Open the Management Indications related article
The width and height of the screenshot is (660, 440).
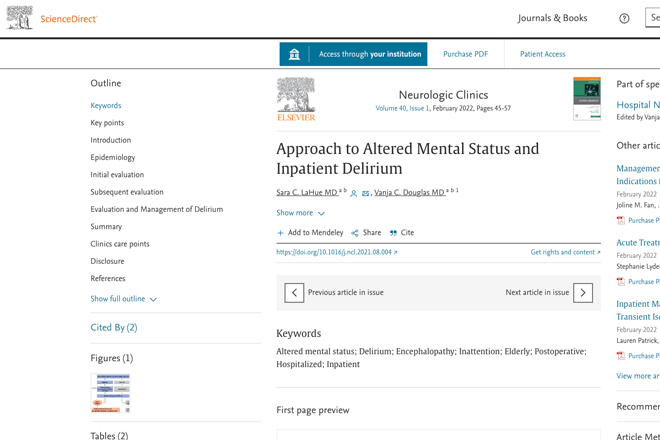[638, 175]
